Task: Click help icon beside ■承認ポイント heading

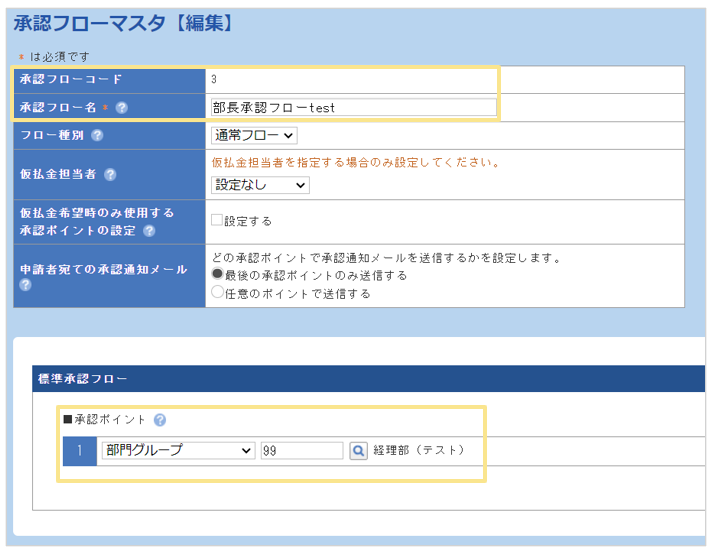Action: (x=160, y=420)
